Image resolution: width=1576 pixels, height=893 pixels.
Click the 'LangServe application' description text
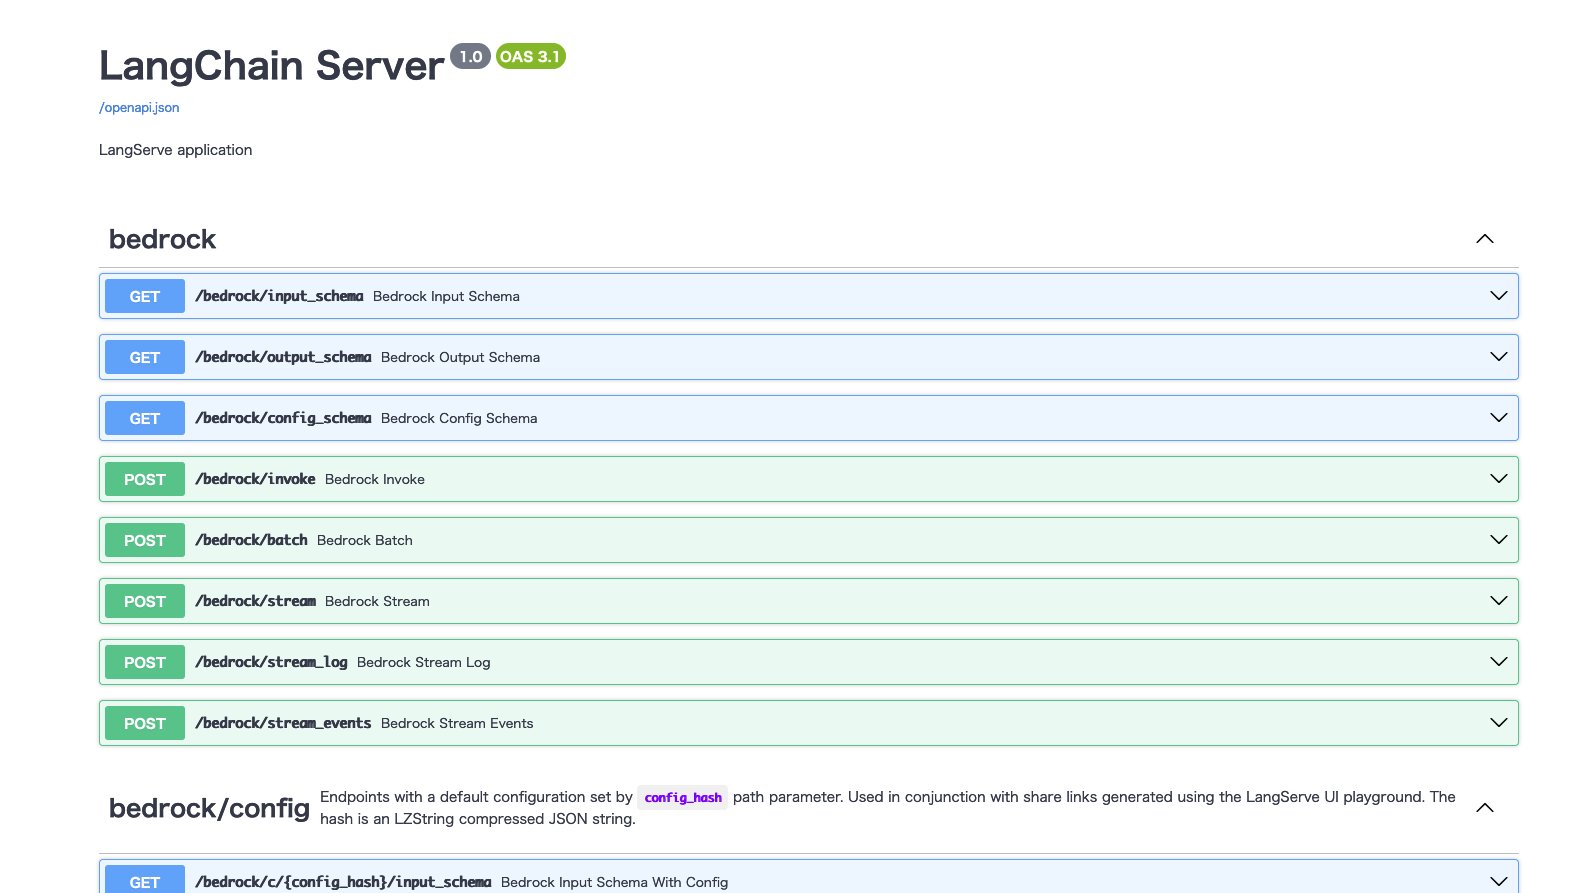(x=175, y=150)
